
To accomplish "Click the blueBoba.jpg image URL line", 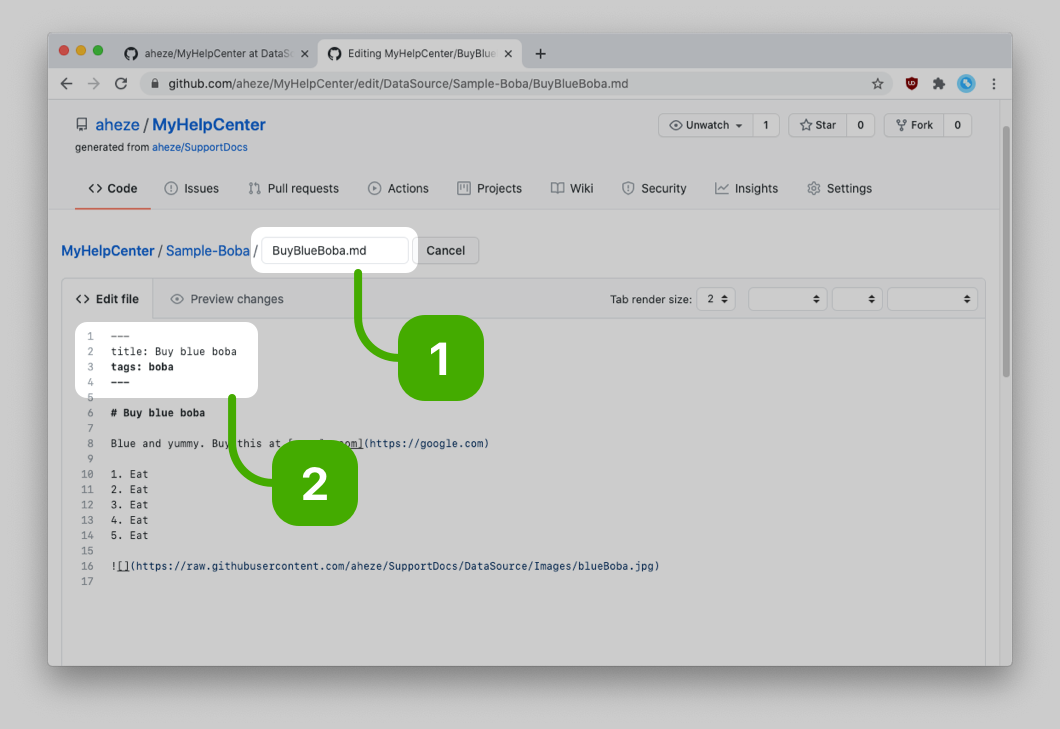I will [385, 566].
